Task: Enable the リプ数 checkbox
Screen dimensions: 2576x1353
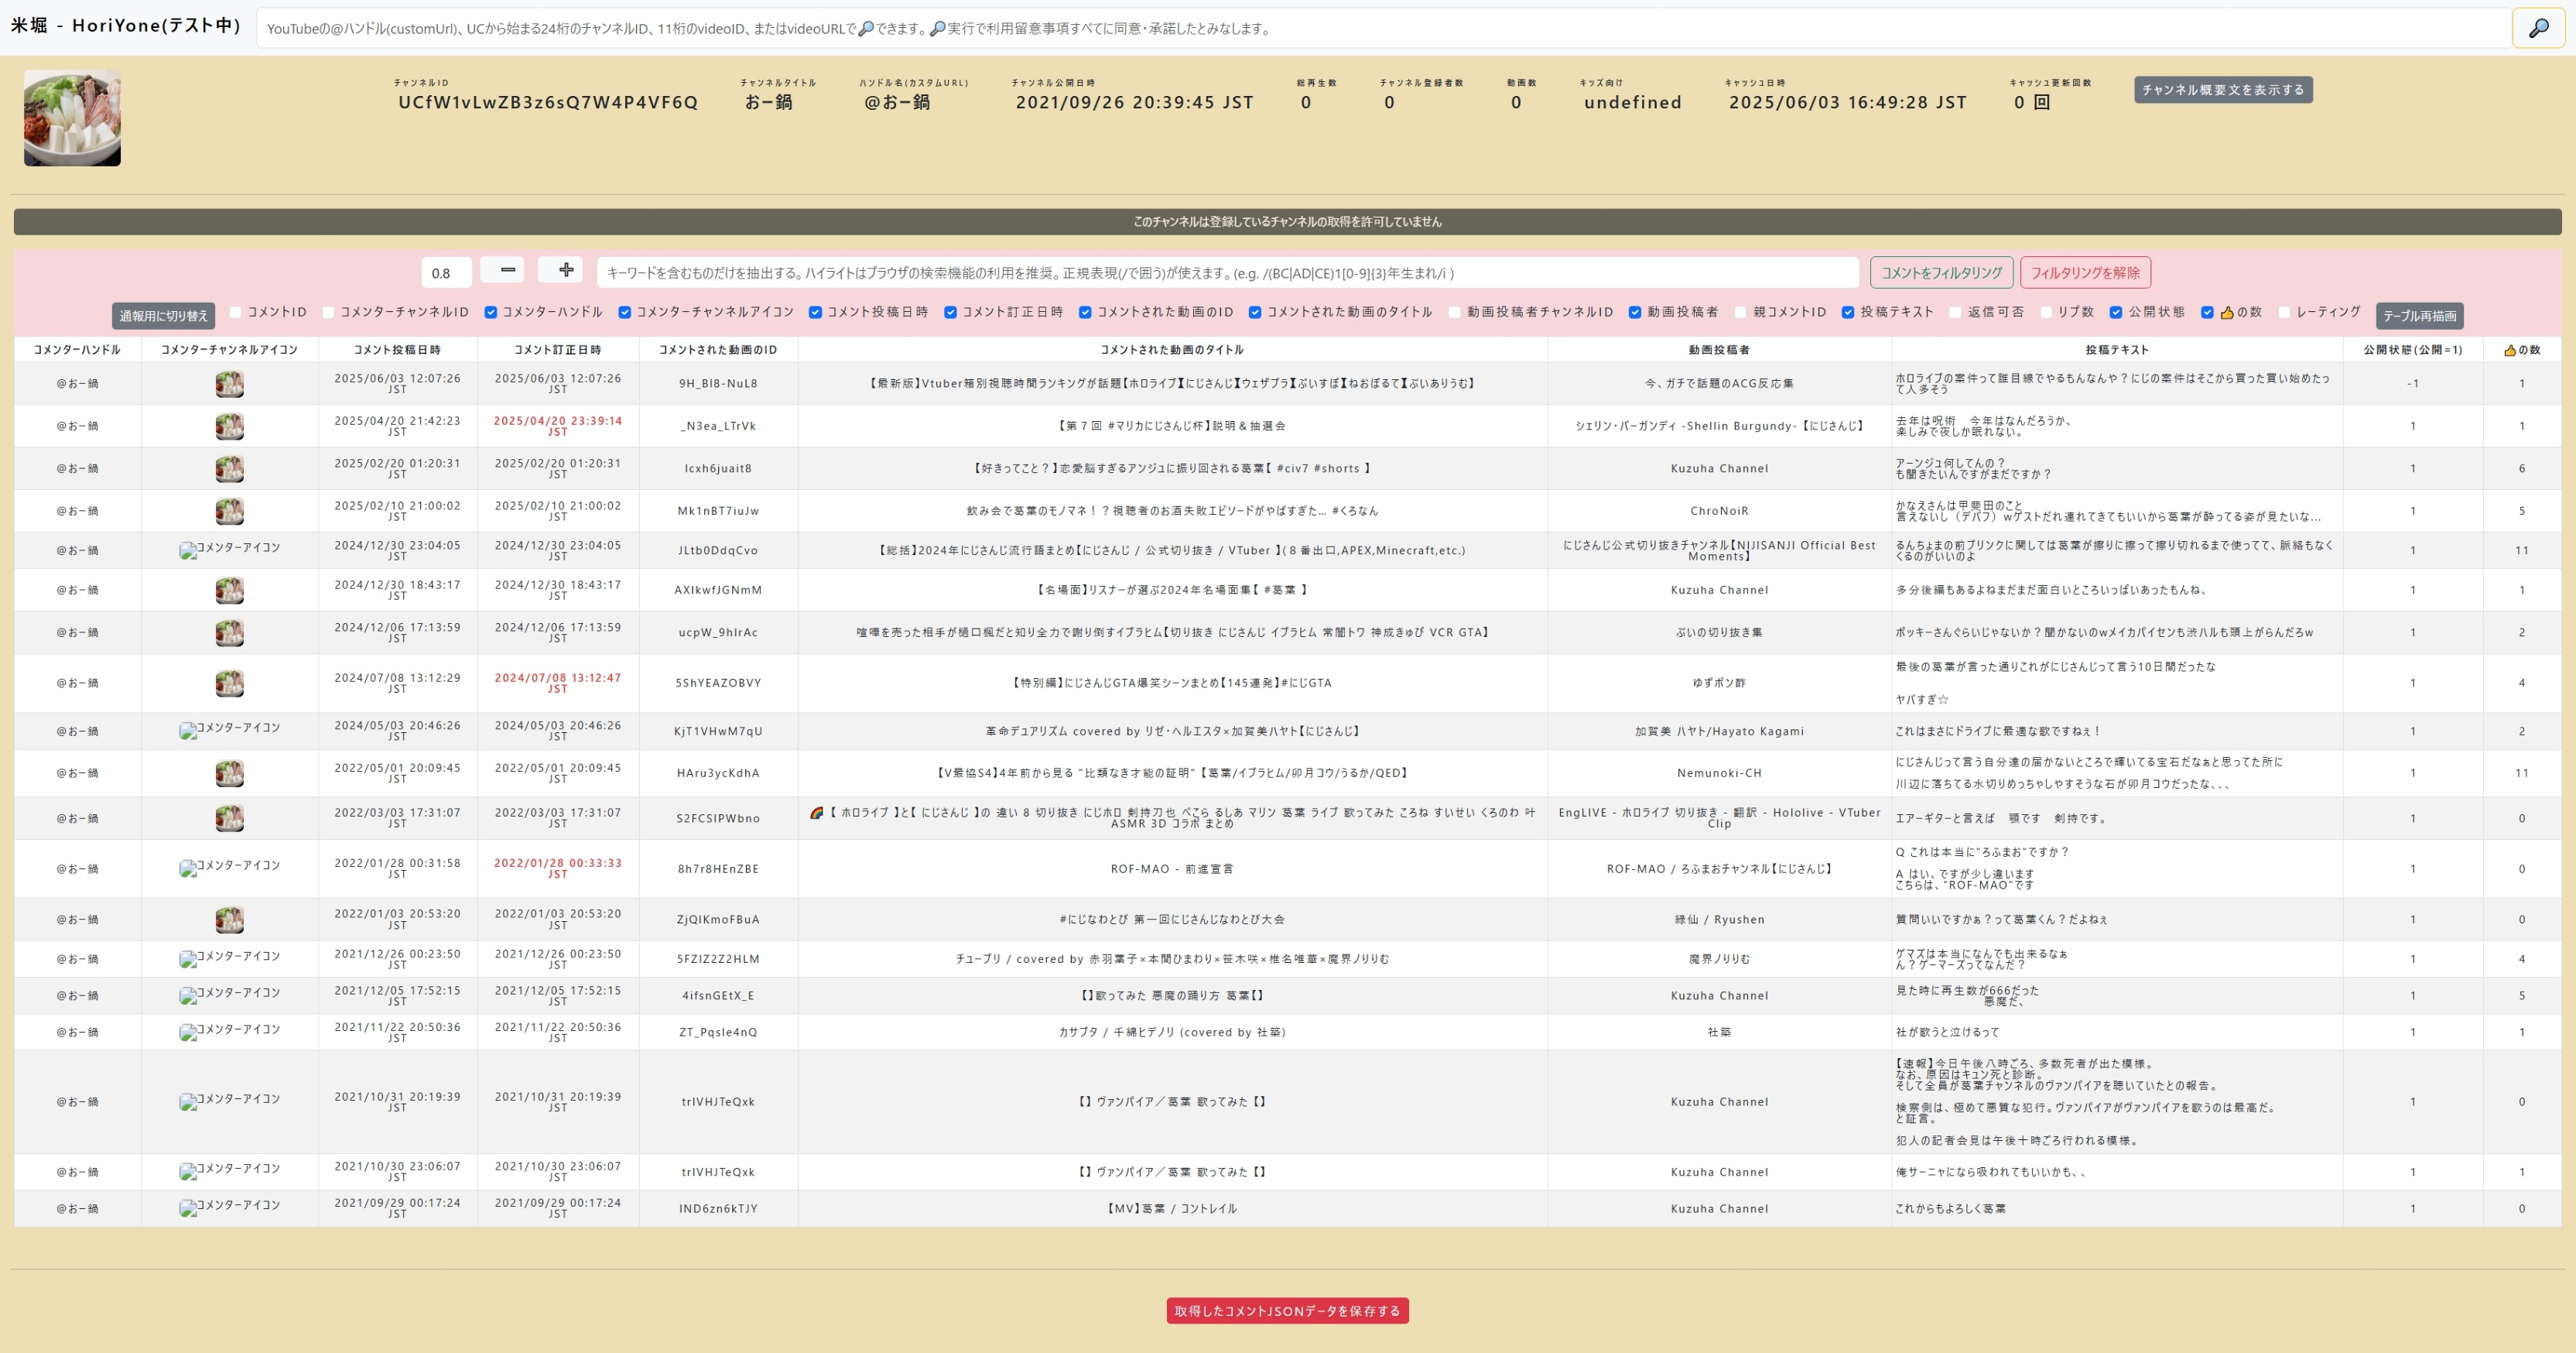Action: [x=2046, y=312]
